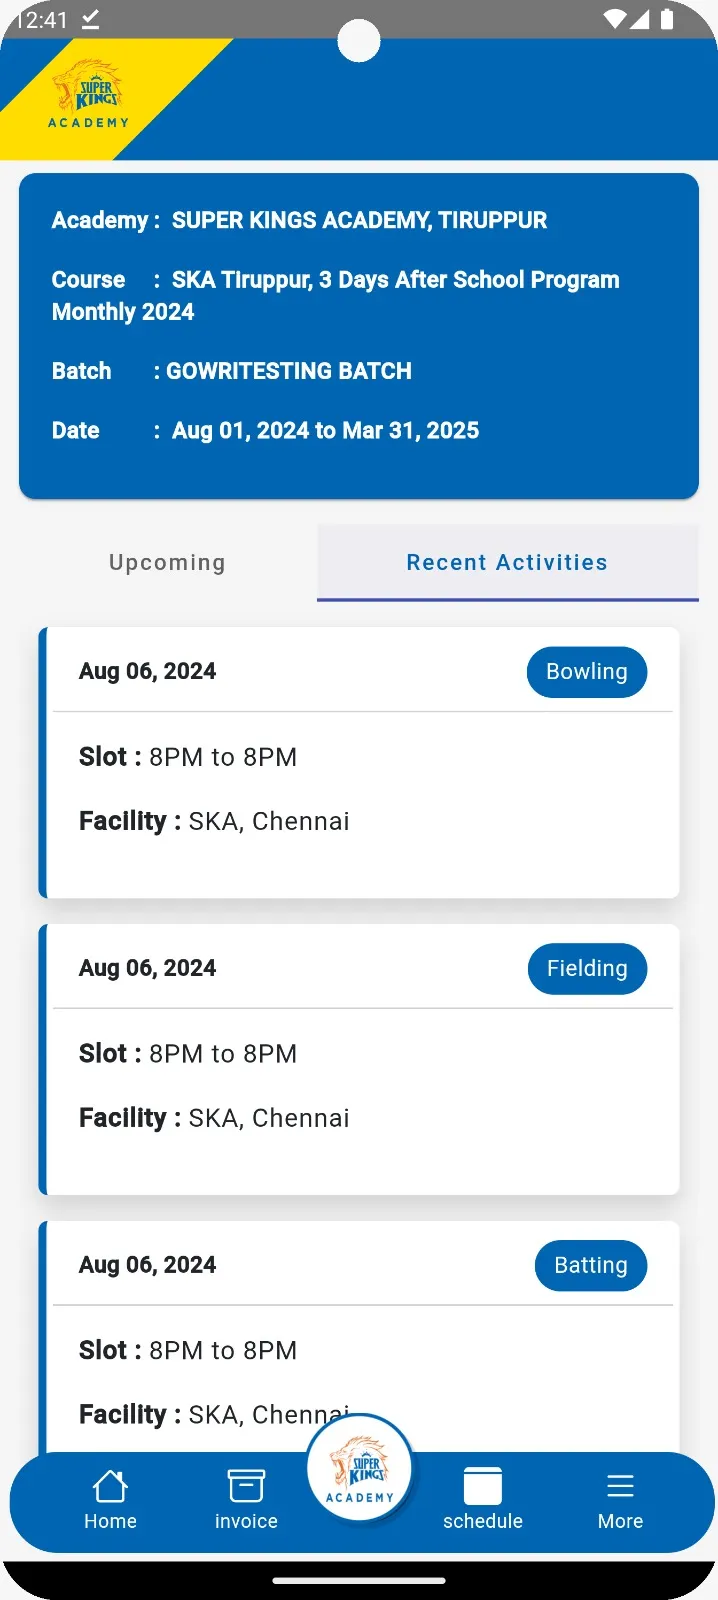Tap the Bowling activity badge
Viewport: 718px width, 1600px height.
coord(587,672)
